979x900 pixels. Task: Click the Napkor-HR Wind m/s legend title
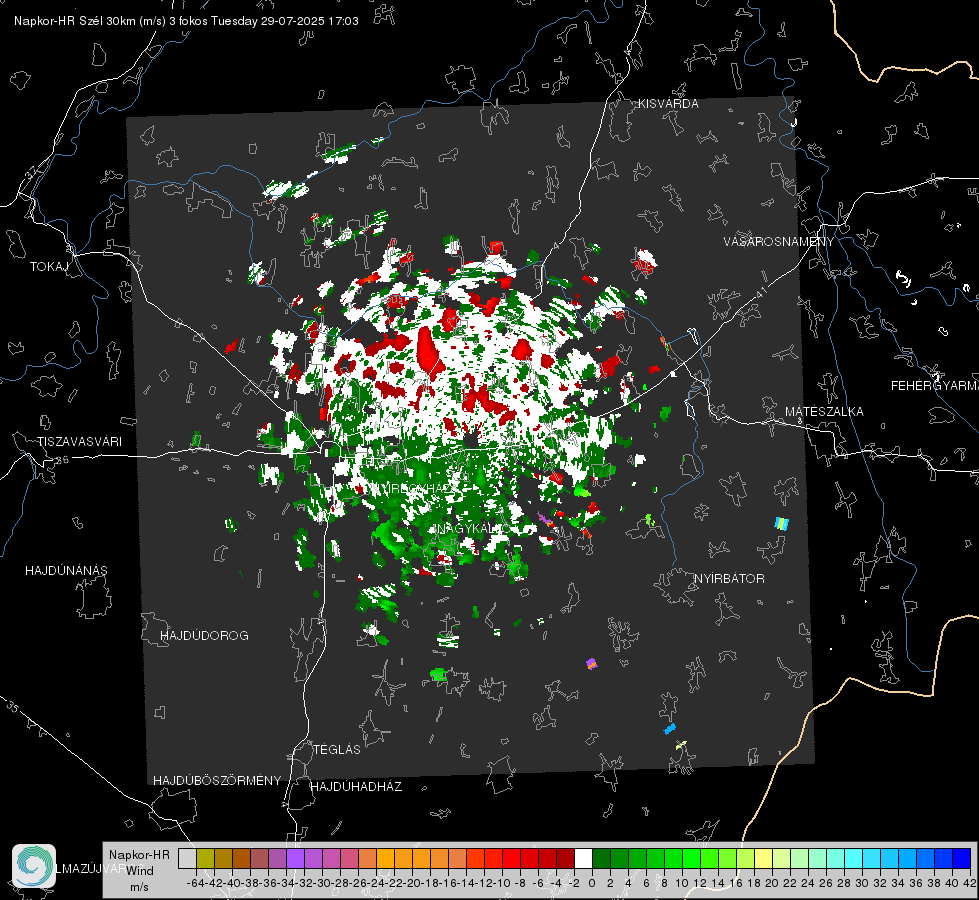click(139, 871)
